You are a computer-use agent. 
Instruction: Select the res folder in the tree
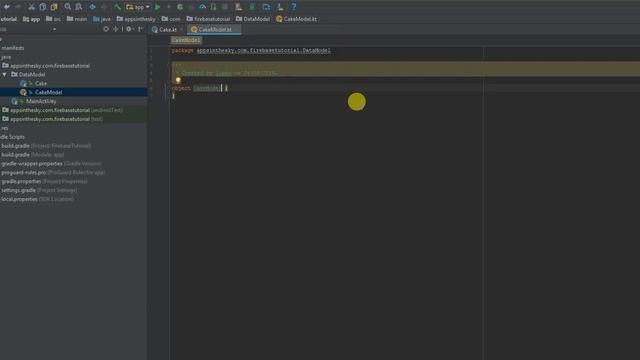(4, 128)
